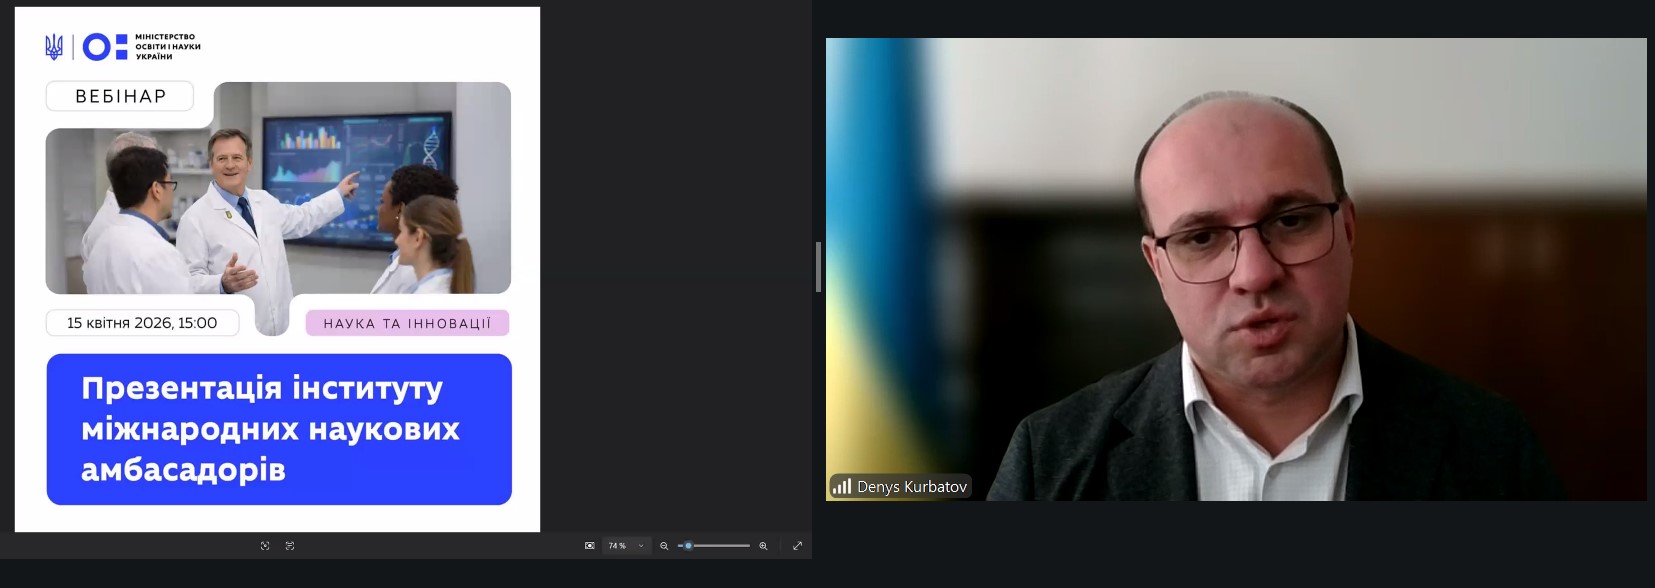
Task: Click the fit-to-window icon beside zoom percentage
Action: click(589, 546)
